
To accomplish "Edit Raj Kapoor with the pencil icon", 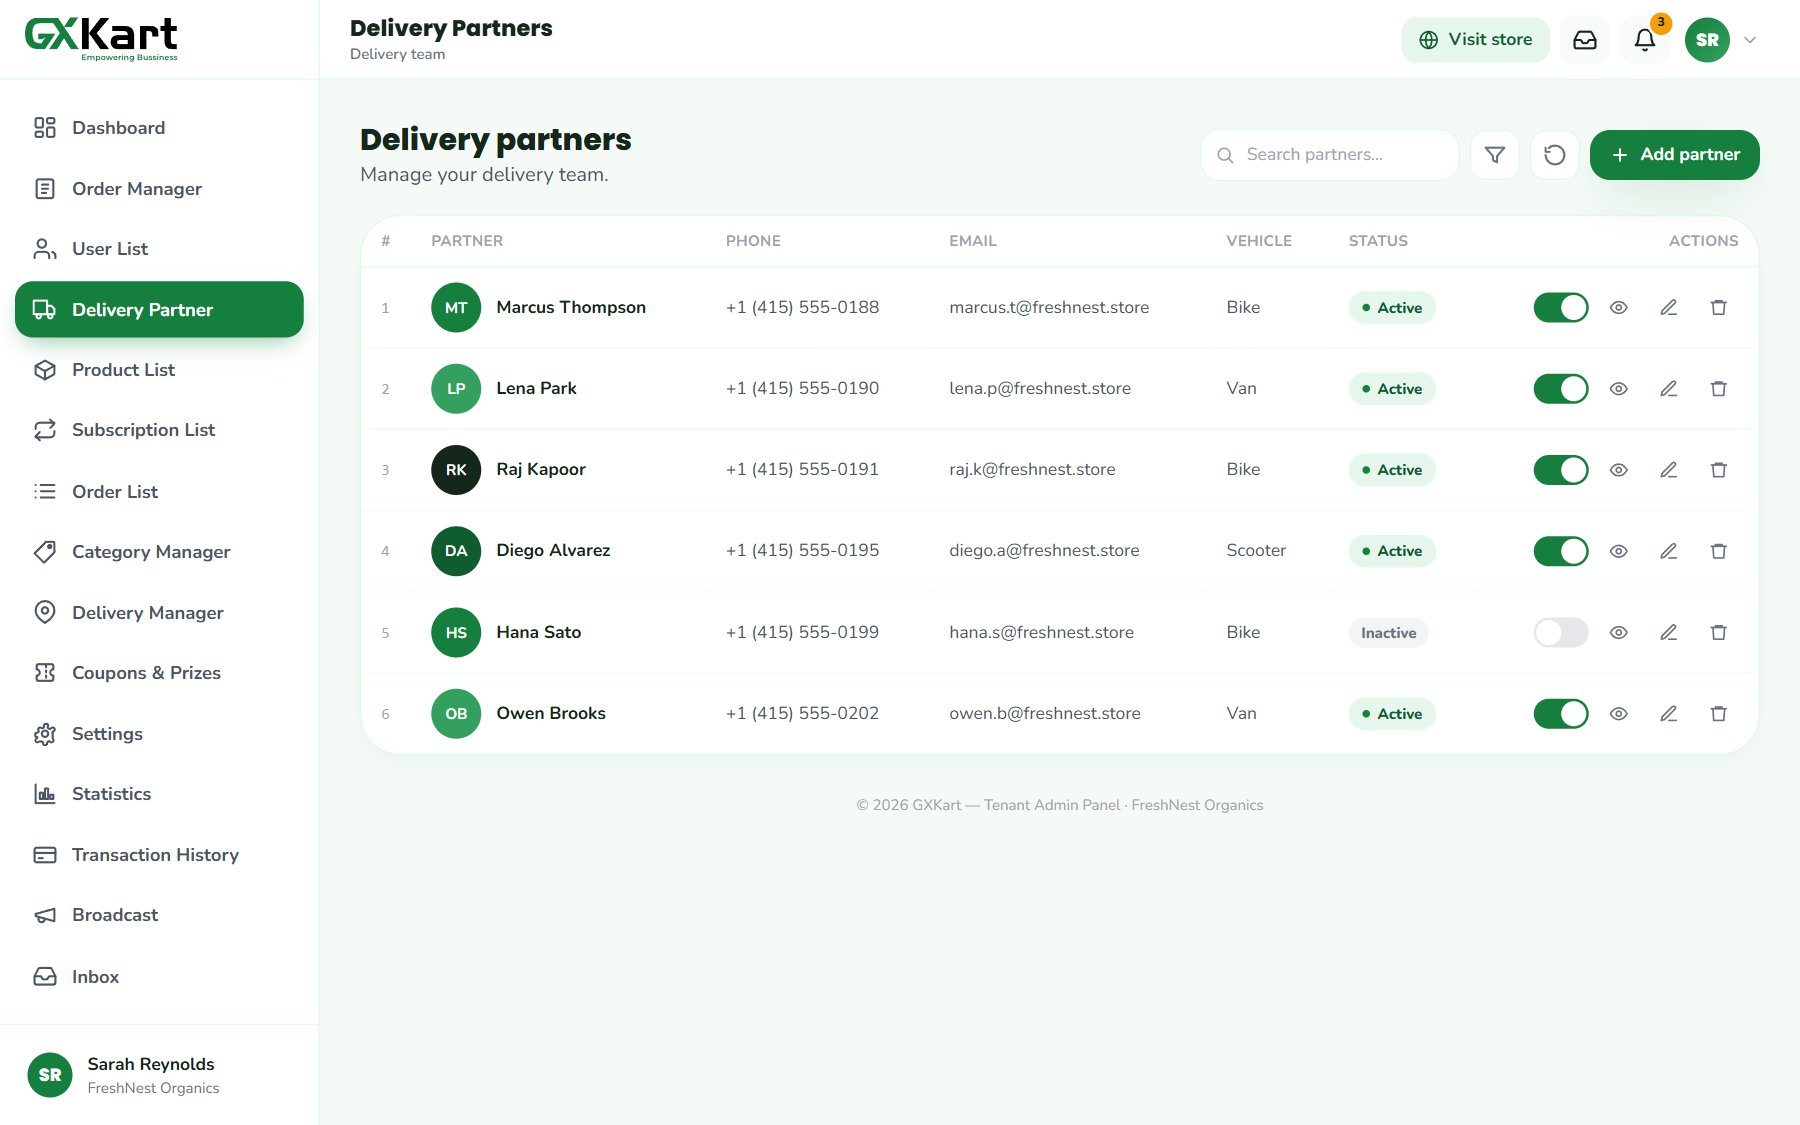I will (1669, 470).
